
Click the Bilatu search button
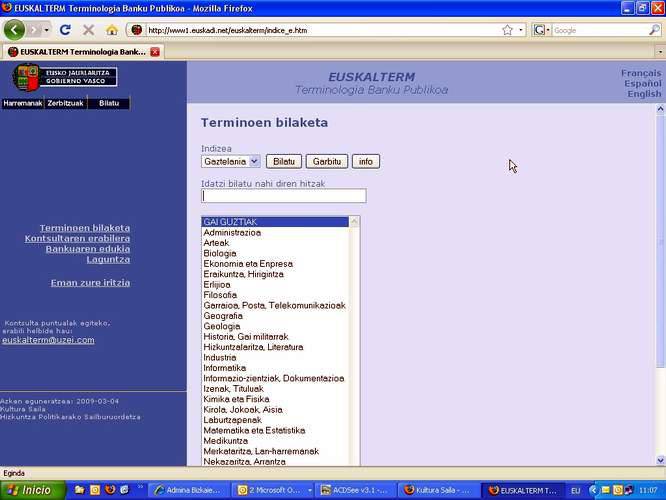[284, 161]
